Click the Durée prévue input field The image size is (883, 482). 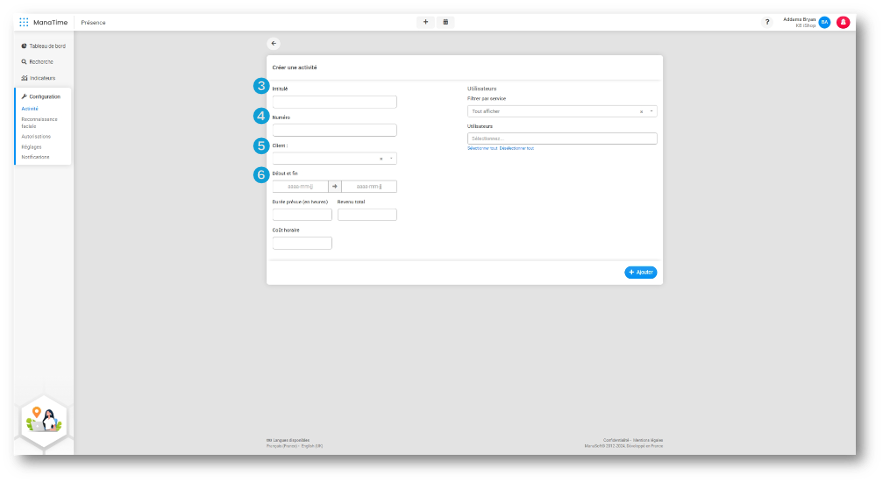coord(302,215)
